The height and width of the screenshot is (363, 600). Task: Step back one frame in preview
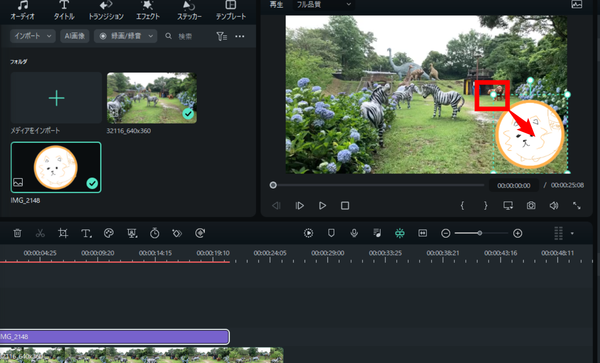(x=276, y=206)
